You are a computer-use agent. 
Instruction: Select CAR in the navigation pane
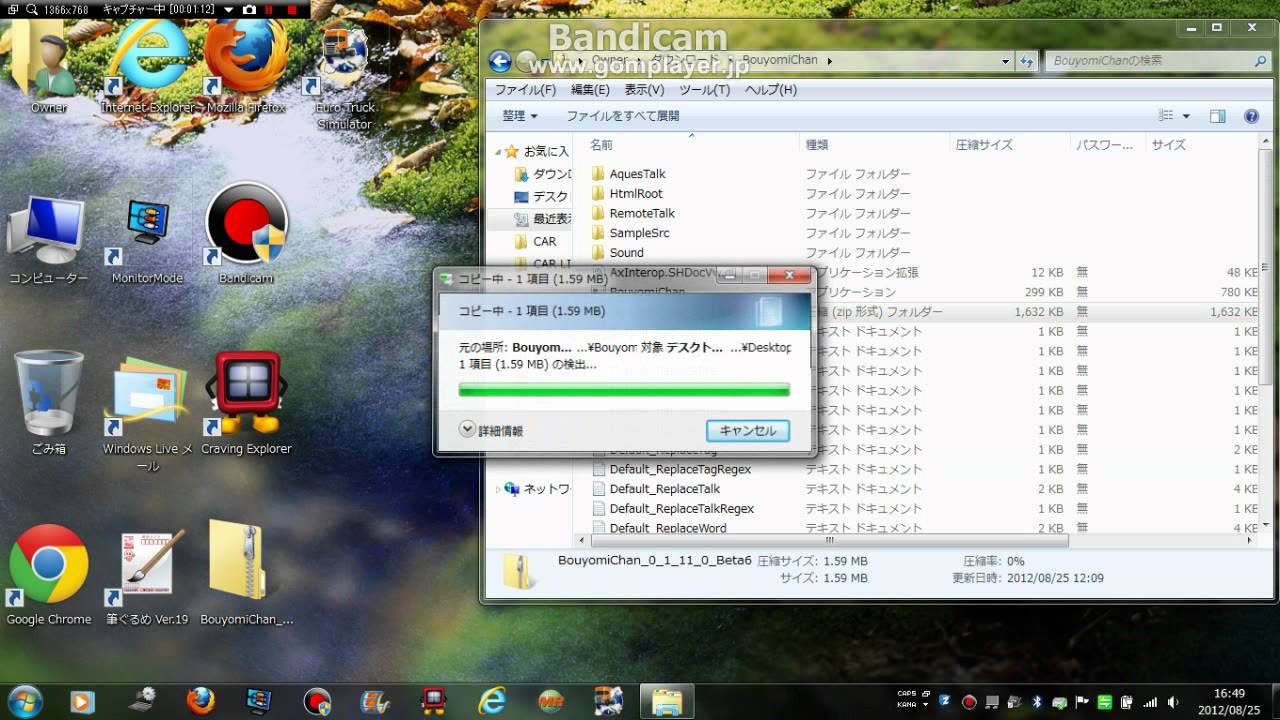[544, 242]
